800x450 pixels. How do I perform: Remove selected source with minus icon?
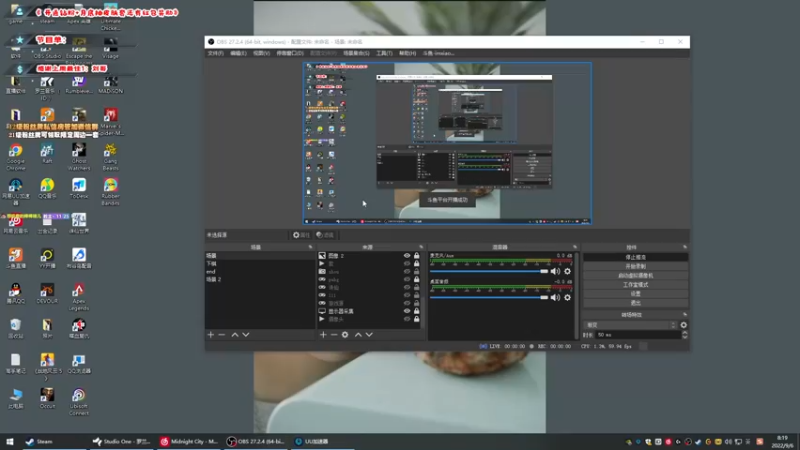pyautogui.click(x=334, y=335)
